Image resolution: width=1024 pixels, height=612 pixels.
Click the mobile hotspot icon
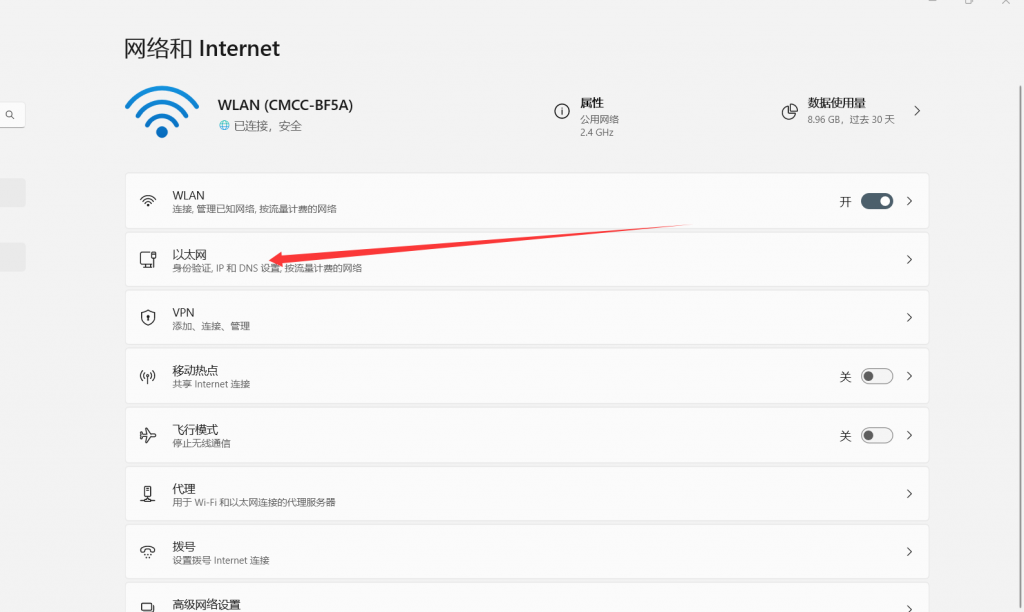pyautogui.click(x=148, y=377)
